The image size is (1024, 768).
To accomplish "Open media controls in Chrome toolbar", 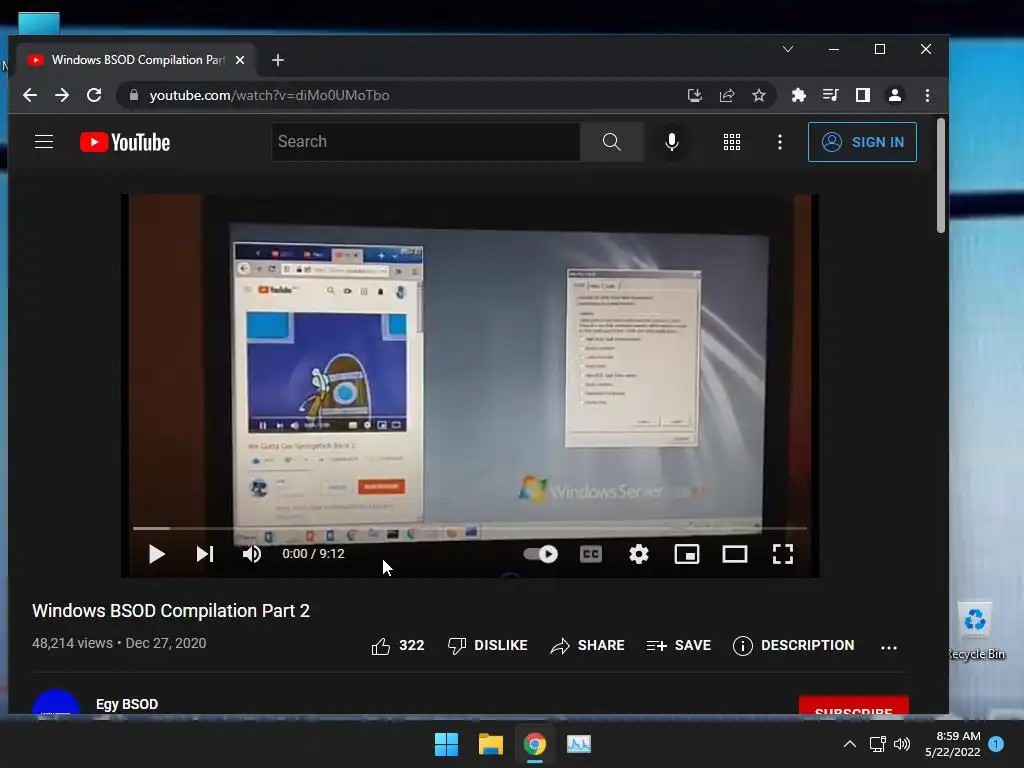I will click(831, 95).
